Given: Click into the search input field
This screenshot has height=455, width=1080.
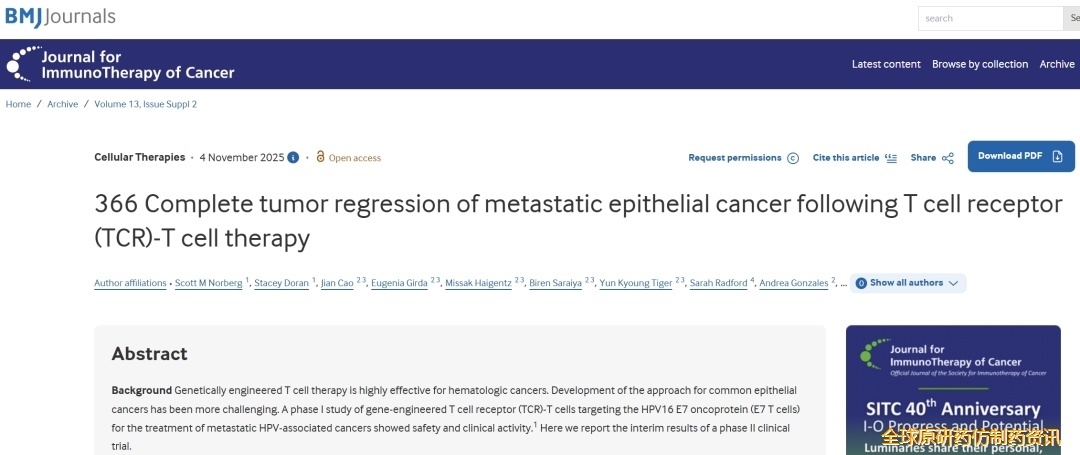Looking at the screenshot, I should tap(988, 18).
